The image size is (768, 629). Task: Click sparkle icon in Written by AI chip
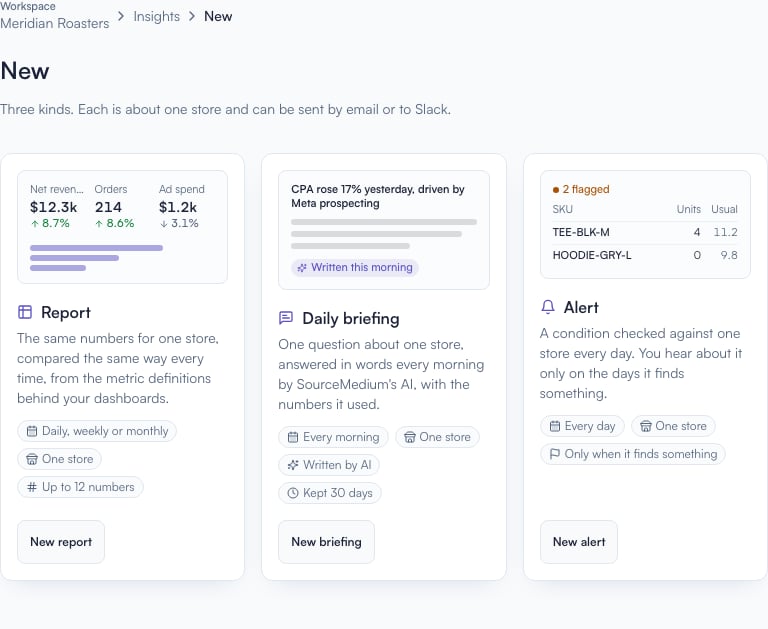click(293, 465)
